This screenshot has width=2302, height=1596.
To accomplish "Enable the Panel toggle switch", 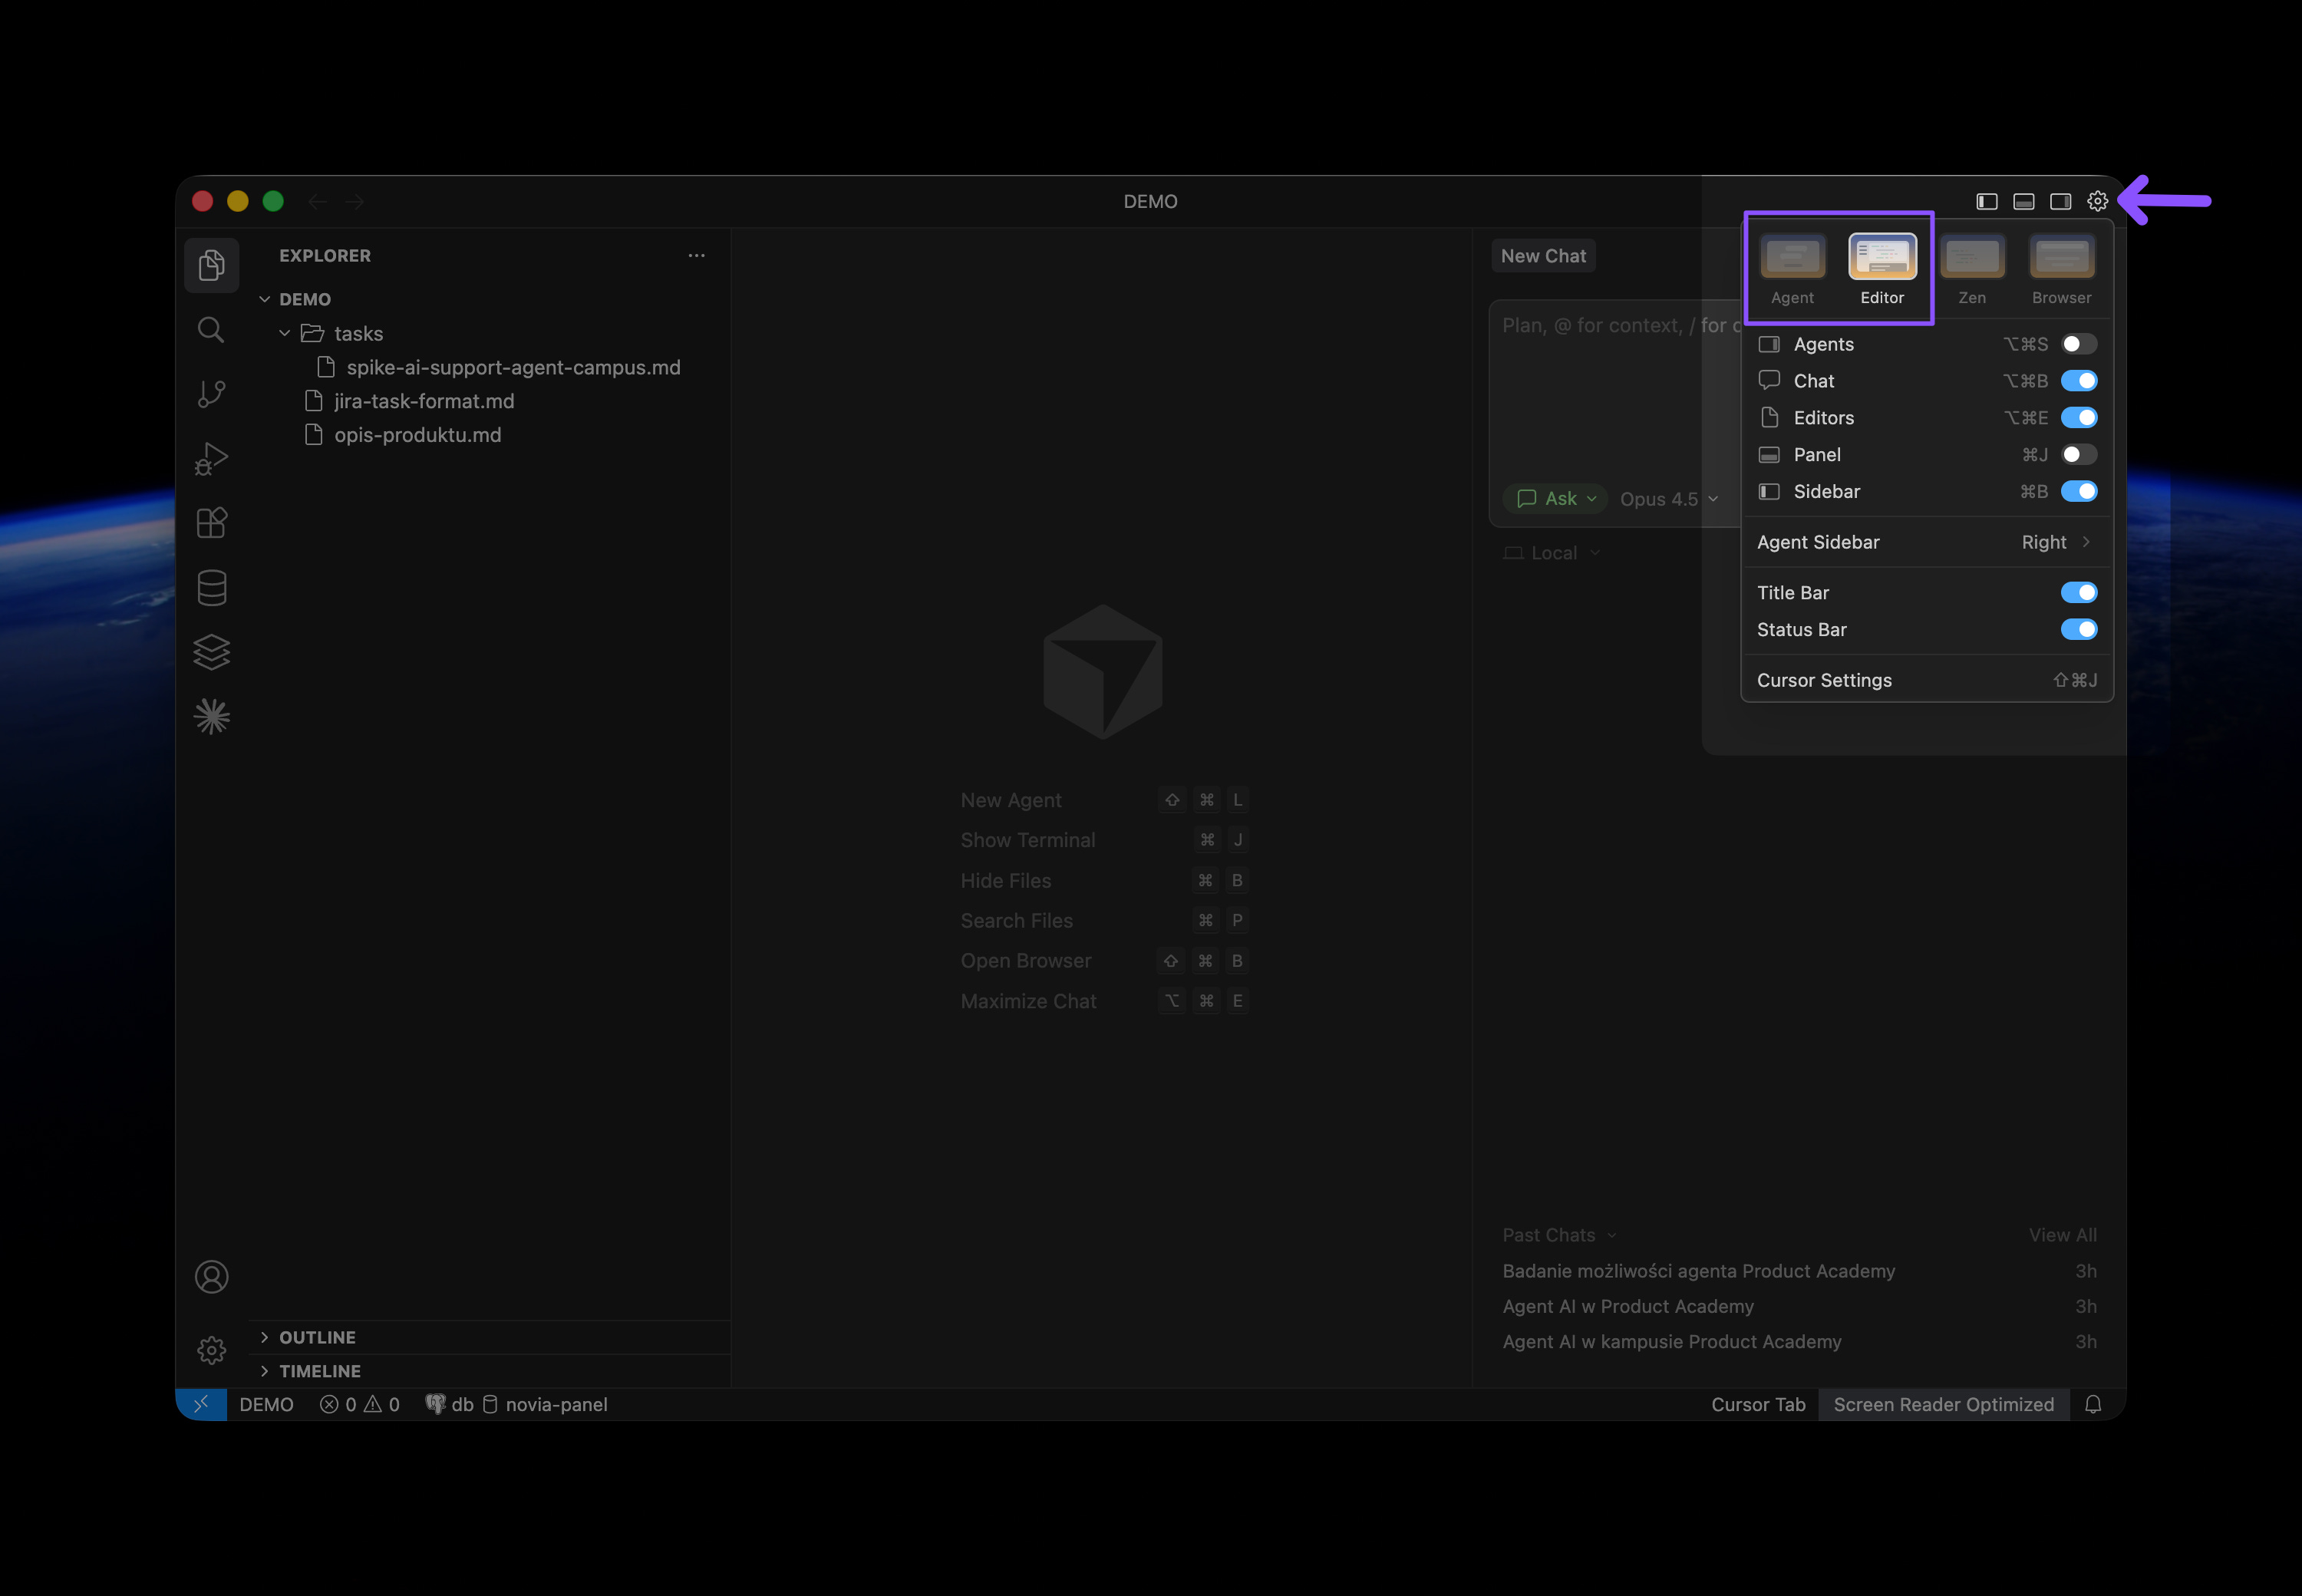I will tap(2078, 455).
